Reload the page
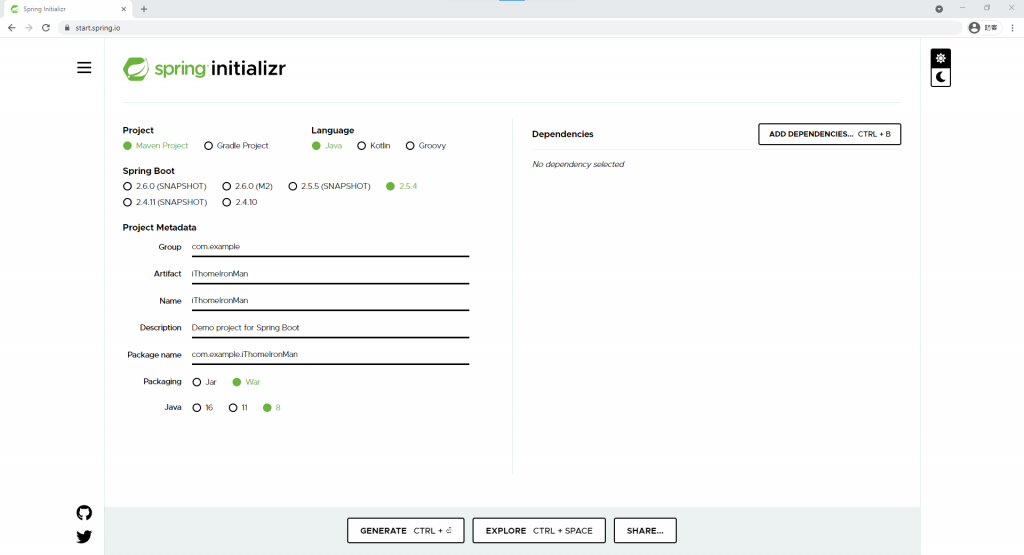Screen dimensions: 1024x555 (x=46, y=28)
